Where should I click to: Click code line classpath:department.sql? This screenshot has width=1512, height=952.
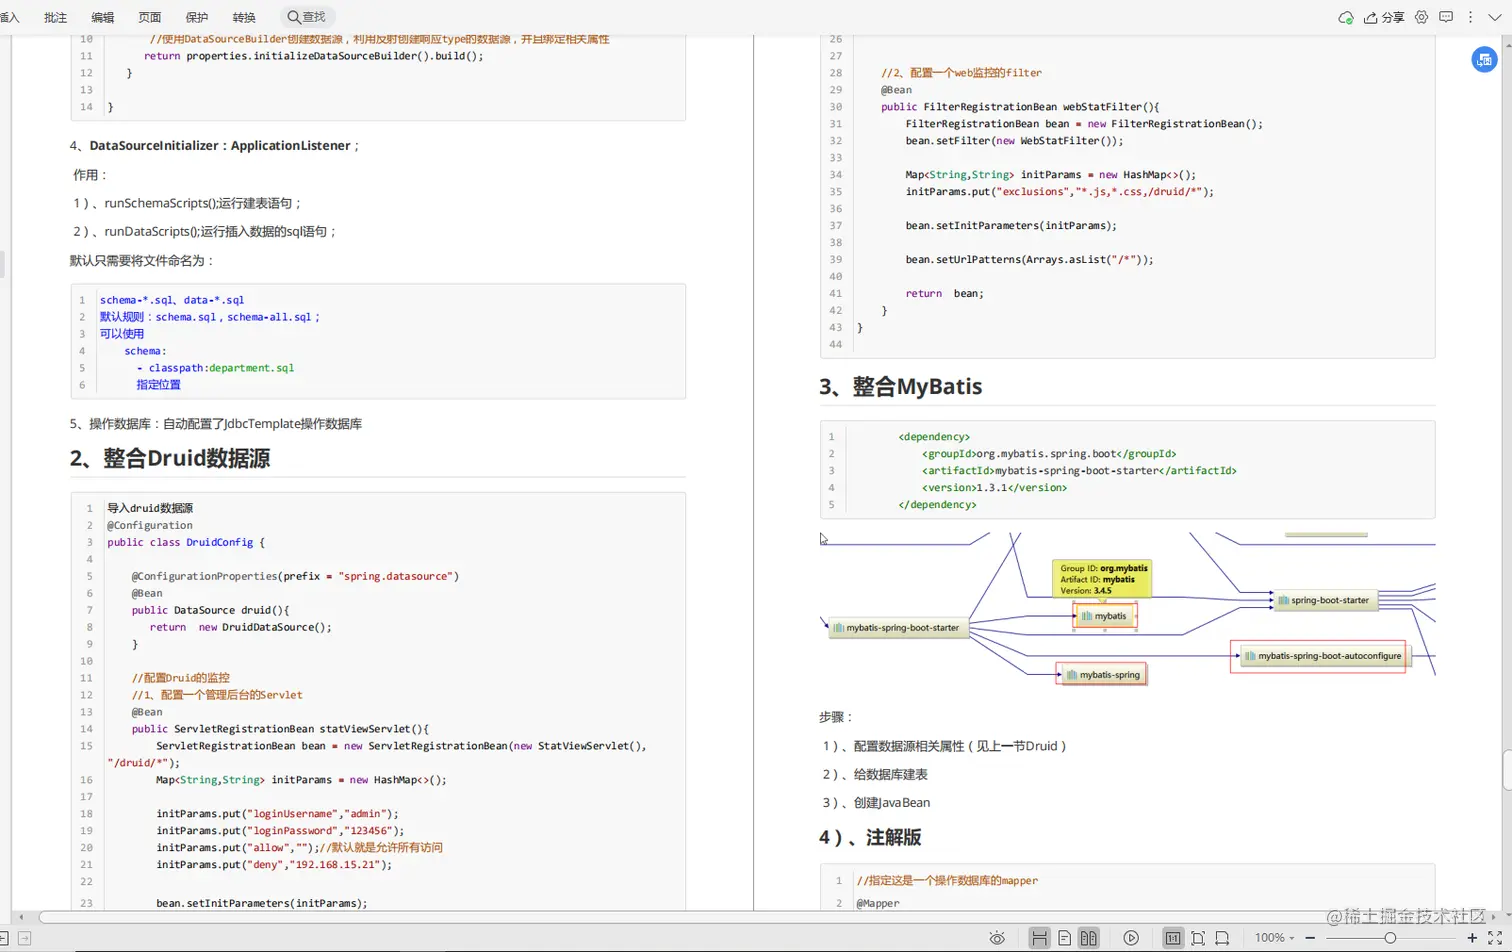click(216, 368)
